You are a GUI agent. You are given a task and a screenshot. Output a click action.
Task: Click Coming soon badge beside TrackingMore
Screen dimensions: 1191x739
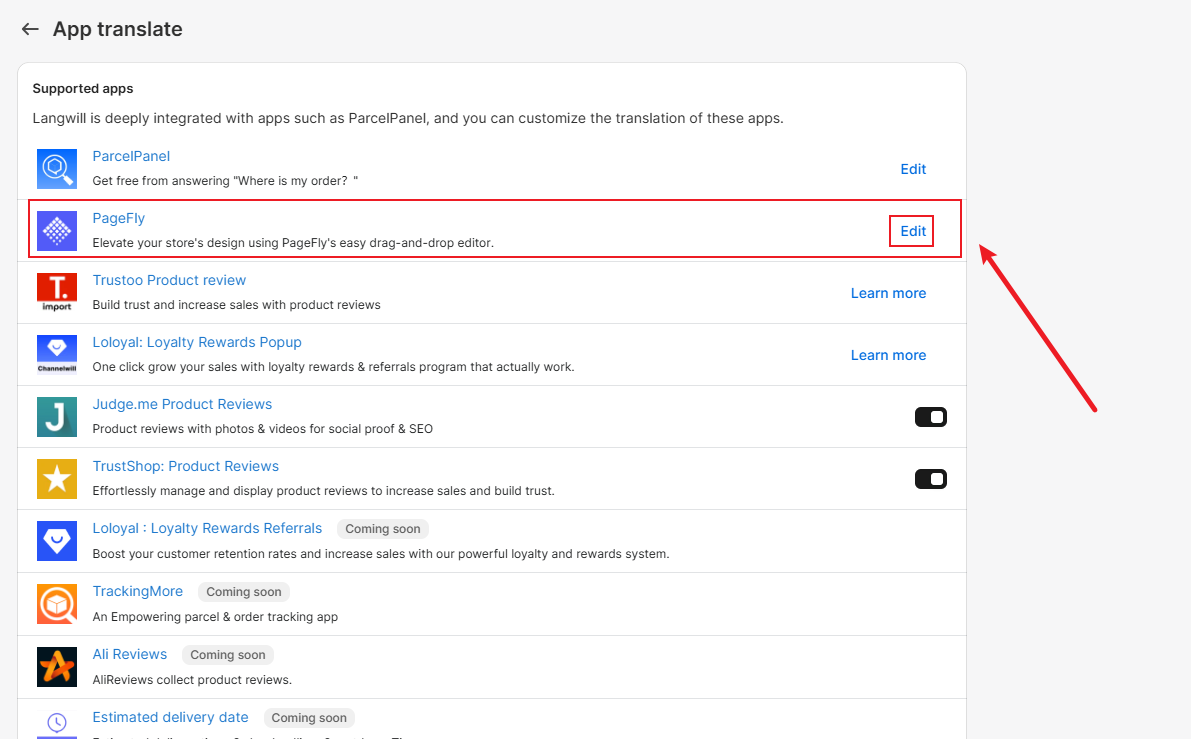coord(244,592)
